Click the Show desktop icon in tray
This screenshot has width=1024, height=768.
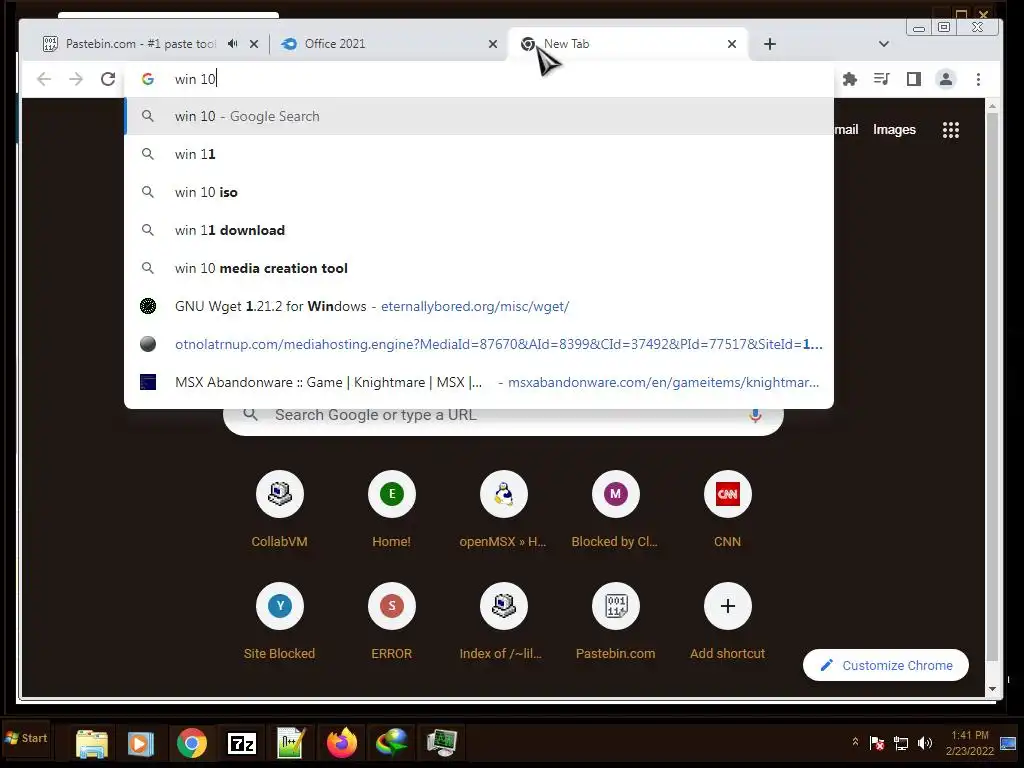click(x=1008, y=743)
